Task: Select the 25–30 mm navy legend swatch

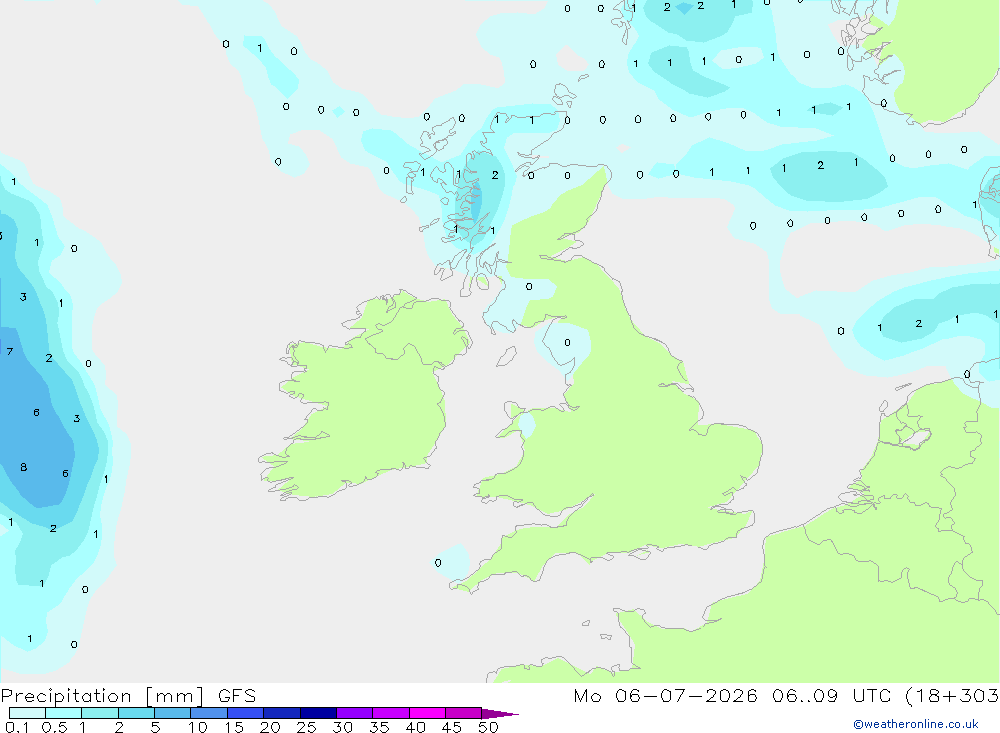Action: pos(318,713)
